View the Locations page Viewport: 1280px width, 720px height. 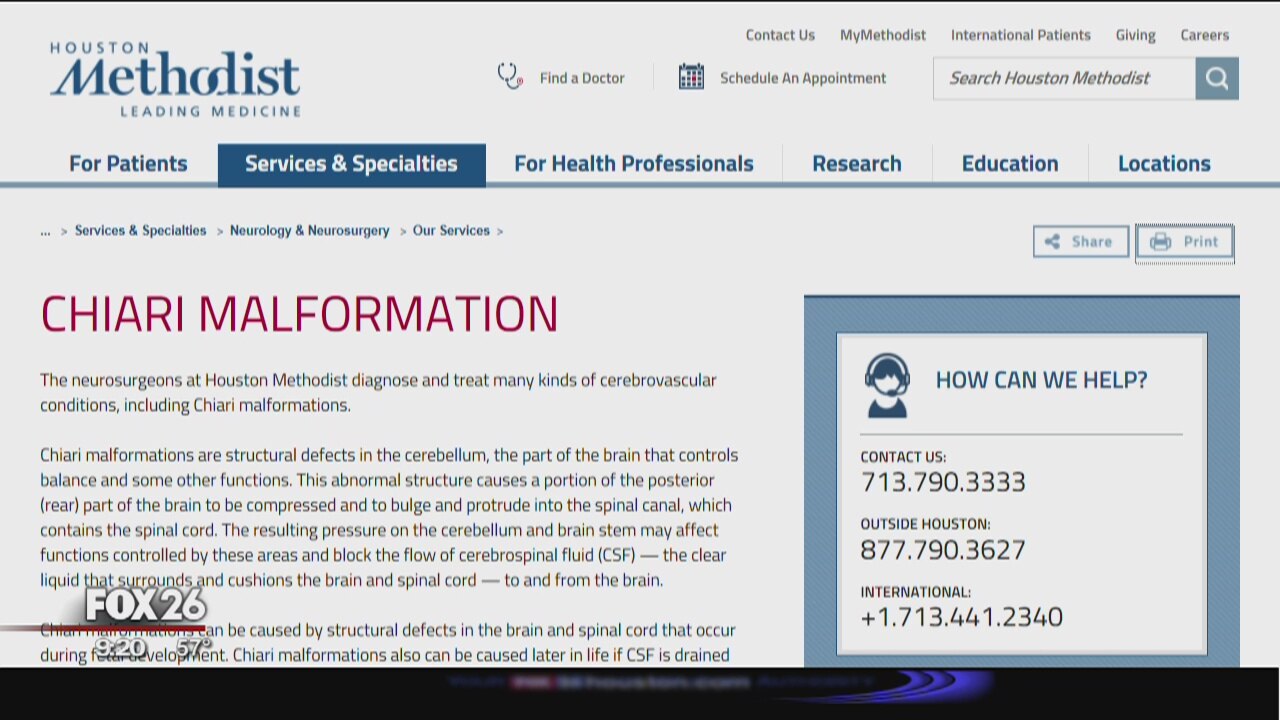coord(1164,164)
